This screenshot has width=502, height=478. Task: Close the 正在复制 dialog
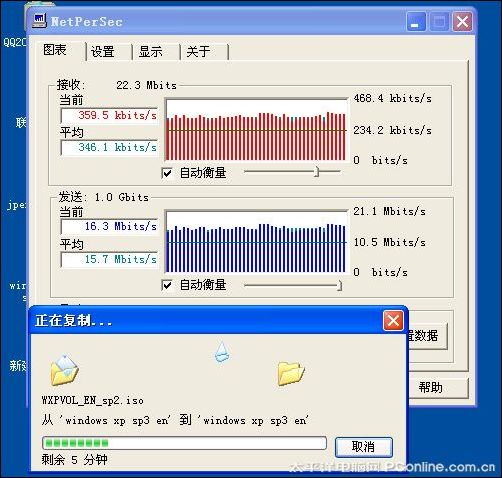click(393, 321)
